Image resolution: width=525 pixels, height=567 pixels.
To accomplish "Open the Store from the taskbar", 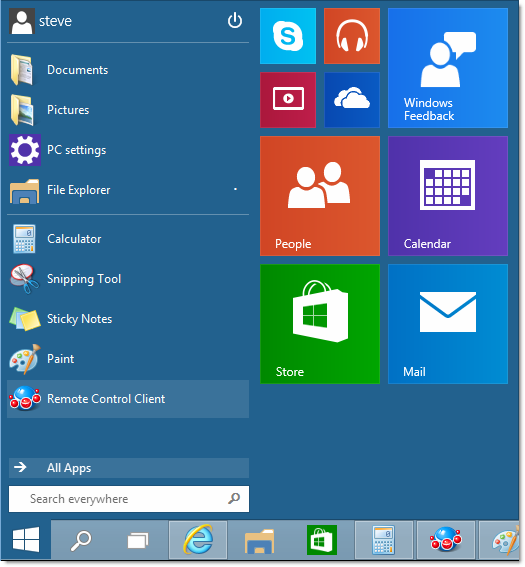I will click(x=322, y=540).
